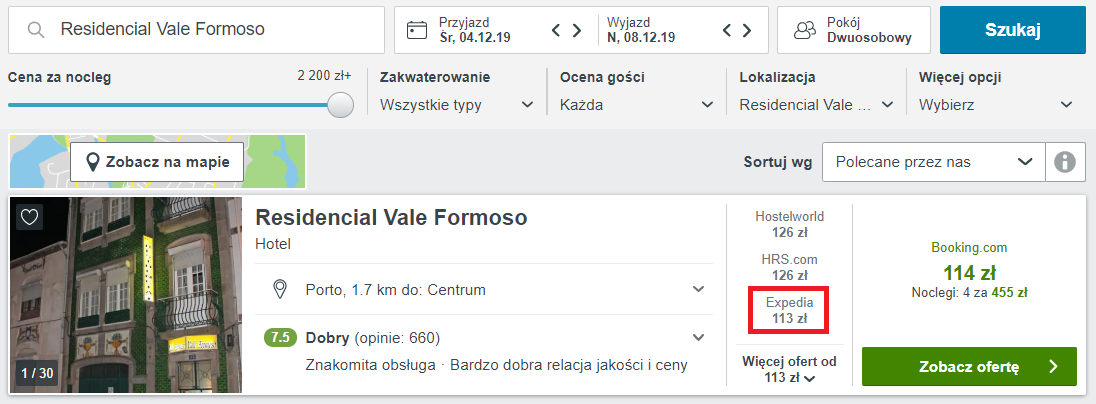Click the search magnifier icon

pos(36,30)
